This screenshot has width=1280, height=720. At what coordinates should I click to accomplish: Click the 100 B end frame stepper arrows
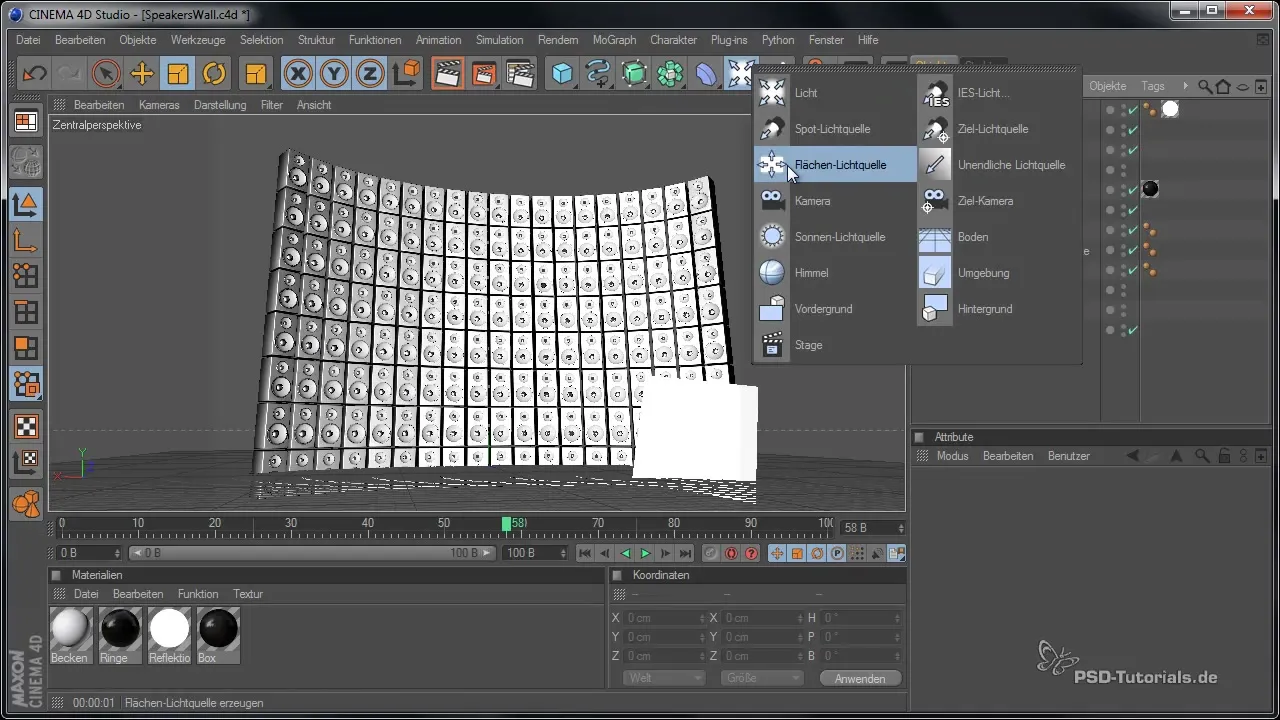click(x=563, y=553)
